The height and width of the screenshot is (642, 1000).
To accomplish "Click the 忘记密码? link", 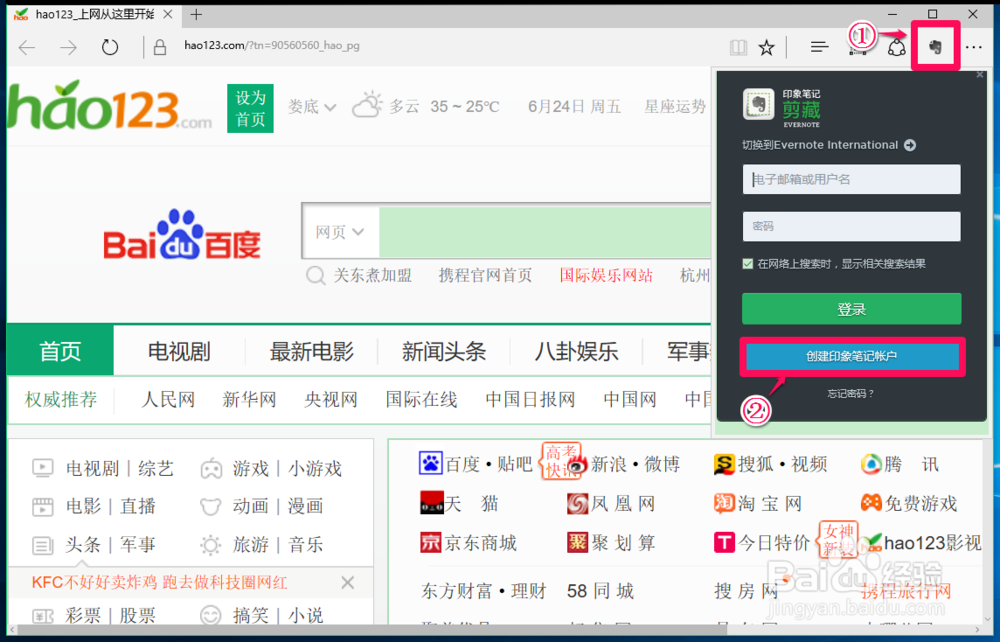I will (851, 394).
